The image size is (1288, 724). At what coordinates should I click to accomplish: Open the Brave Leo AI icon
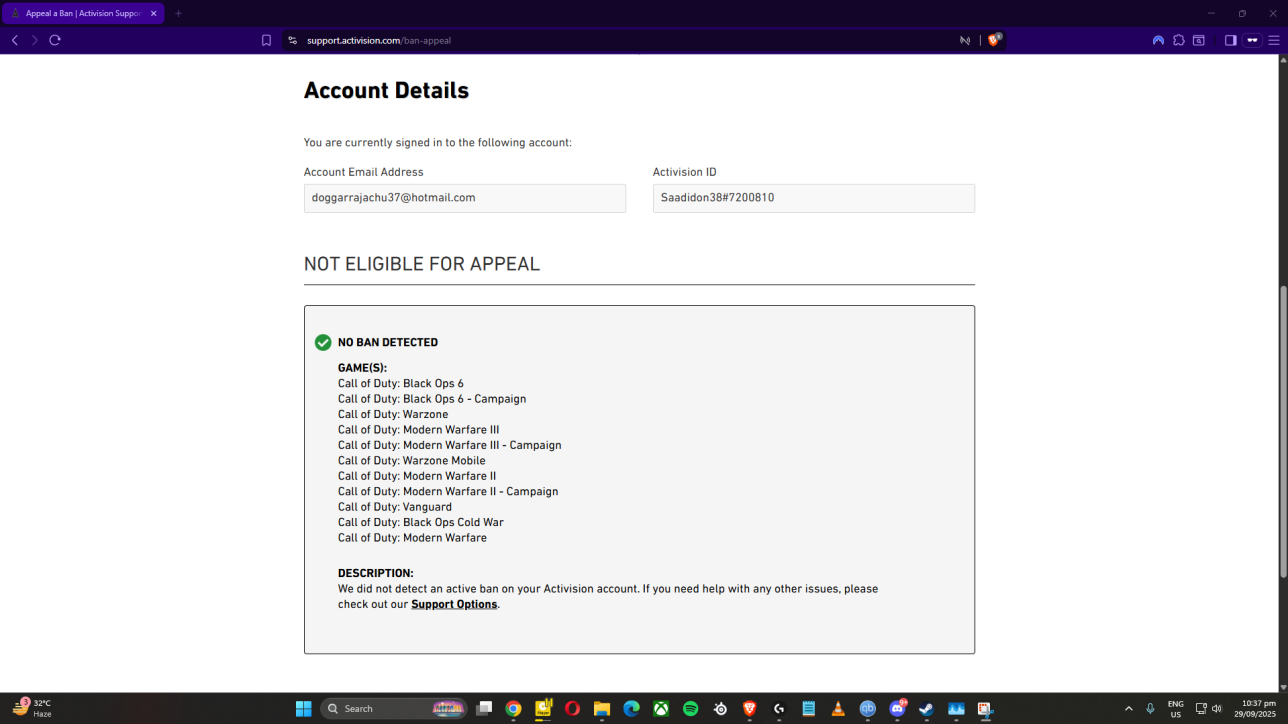click(1158, 40)
